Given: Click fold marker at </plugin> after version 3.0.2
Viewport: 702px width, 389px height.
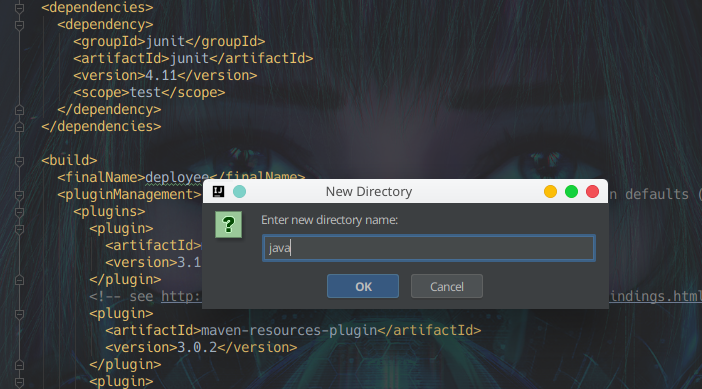Looking at the screenshot, I should click(x=19, y=365).
